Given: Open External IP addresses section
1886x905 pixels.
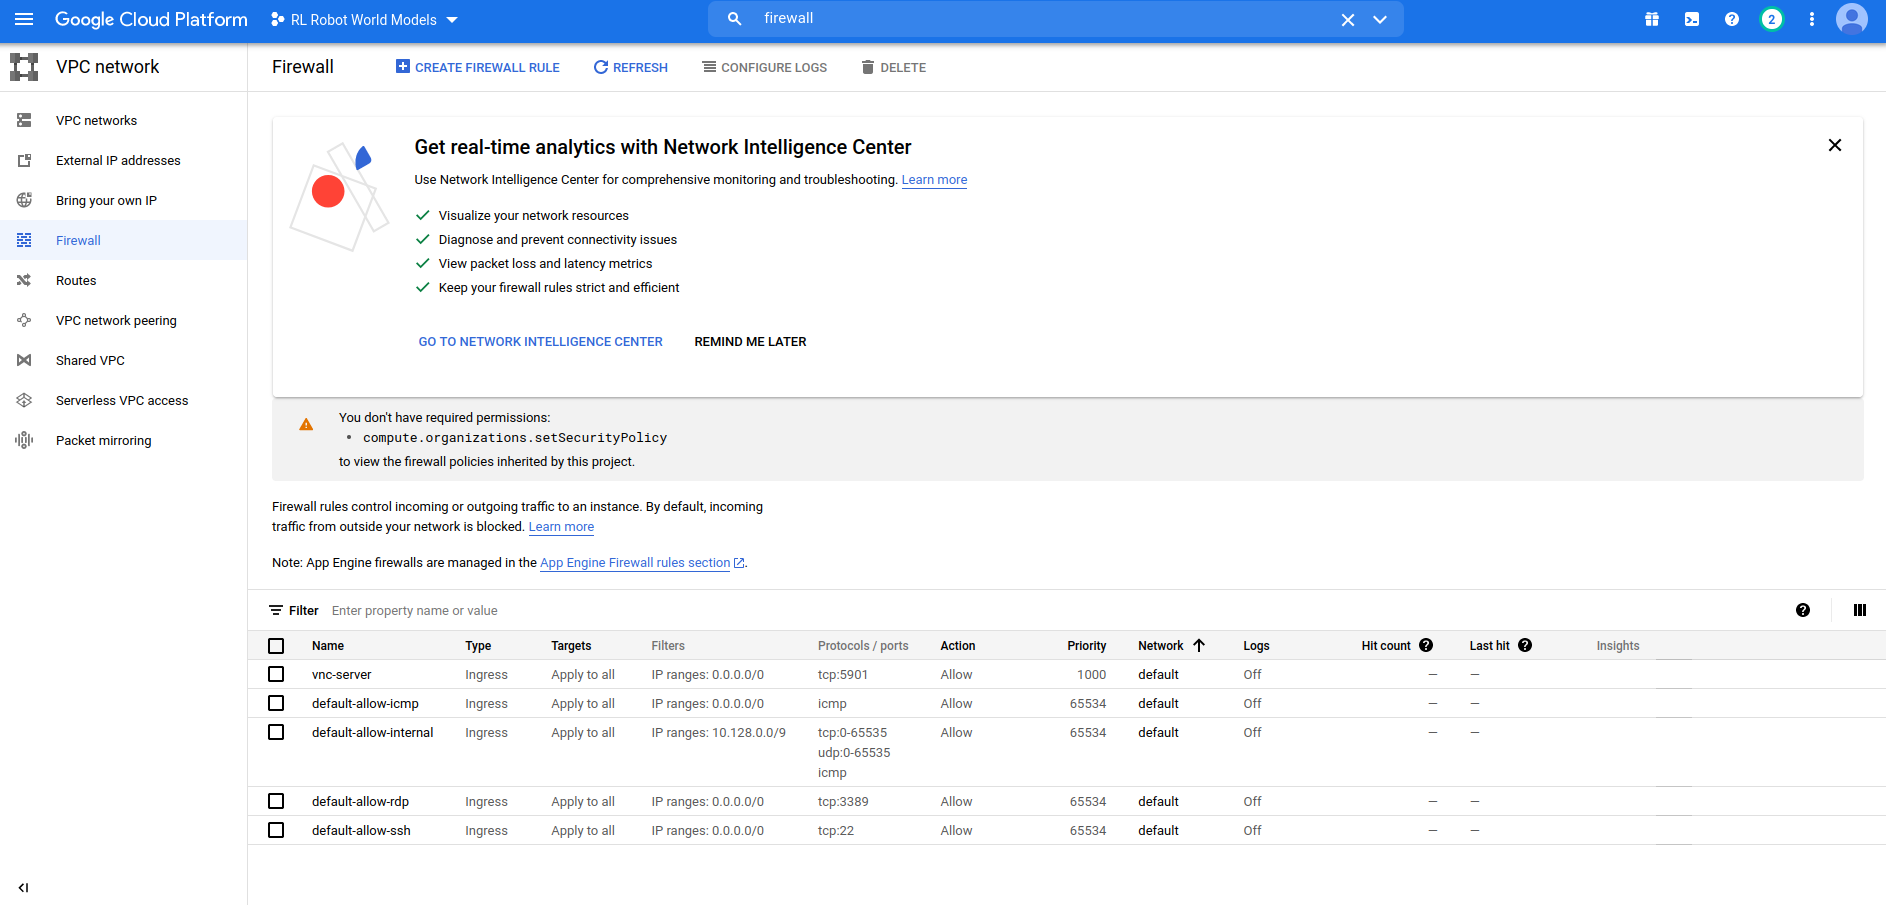Looking at the screenshot, I should point(118,160).
